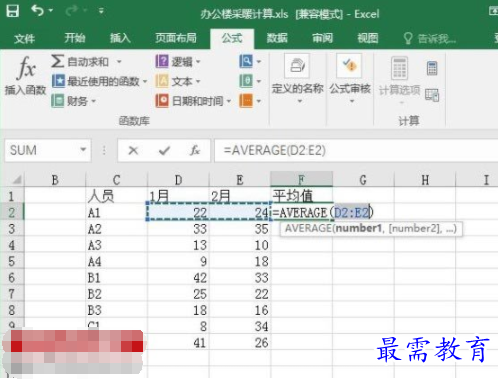The width and height of the screenshot is (498, 381).
Task: Click the calculate sheet icon
Action: coord(432,95)
